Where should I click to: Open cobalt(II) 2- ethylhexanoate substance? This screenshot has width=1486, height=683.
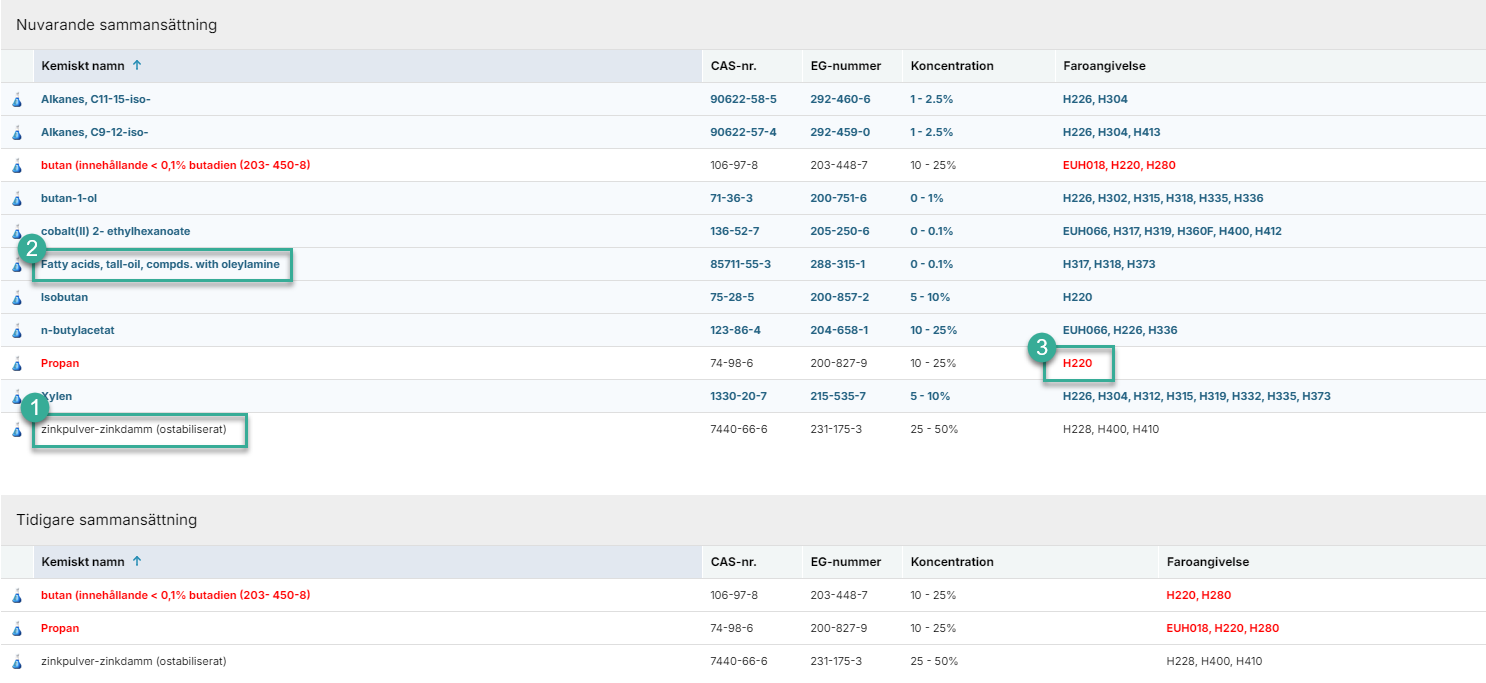tap(116, 232)
